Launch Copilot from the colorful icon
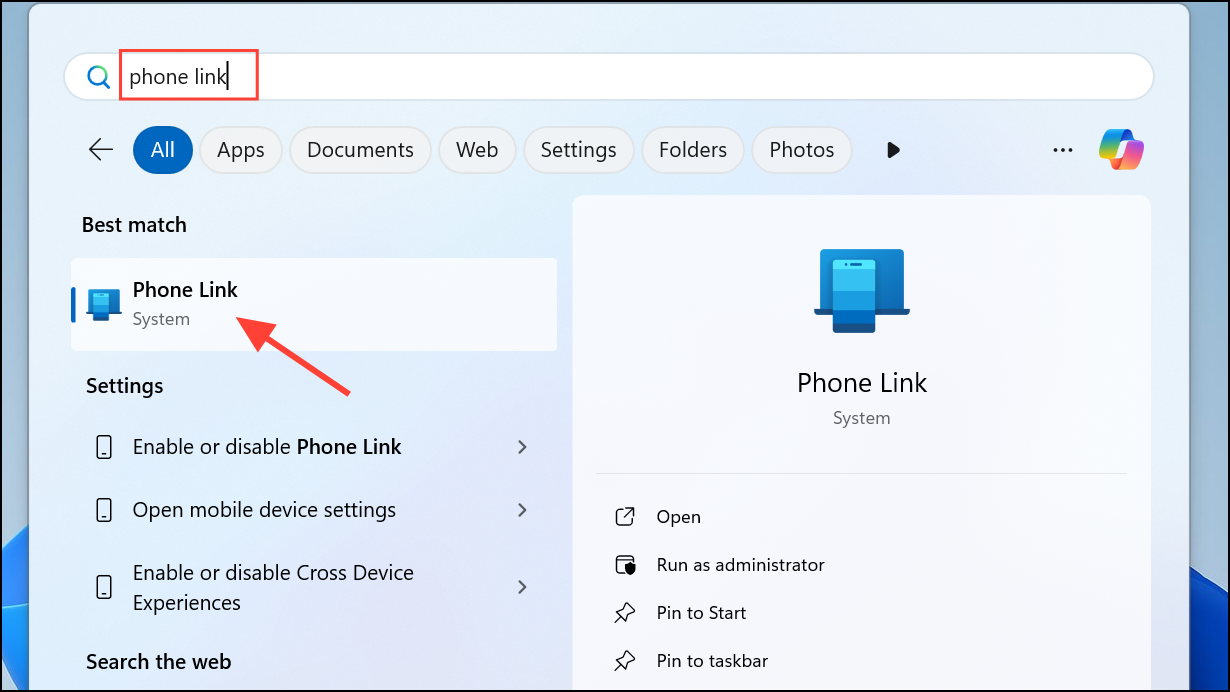The width and height of the screenshot is (1230, 692). 1121,150
